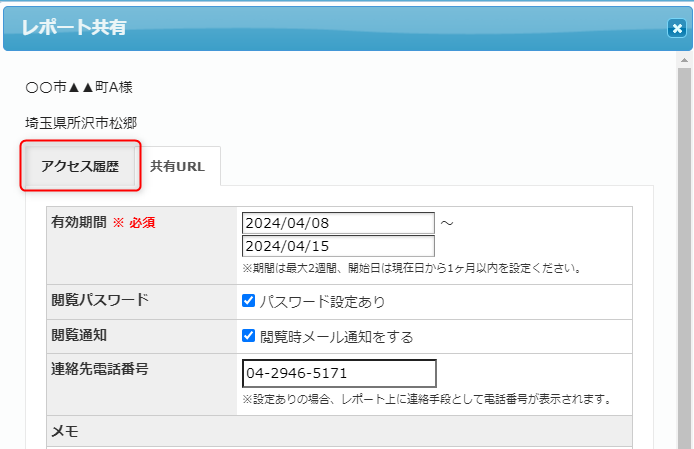The width and height of the screenshot is (694, 449).
Task: Click the address text 埼玉県所沢市松郷
Action: click(81, 123)
